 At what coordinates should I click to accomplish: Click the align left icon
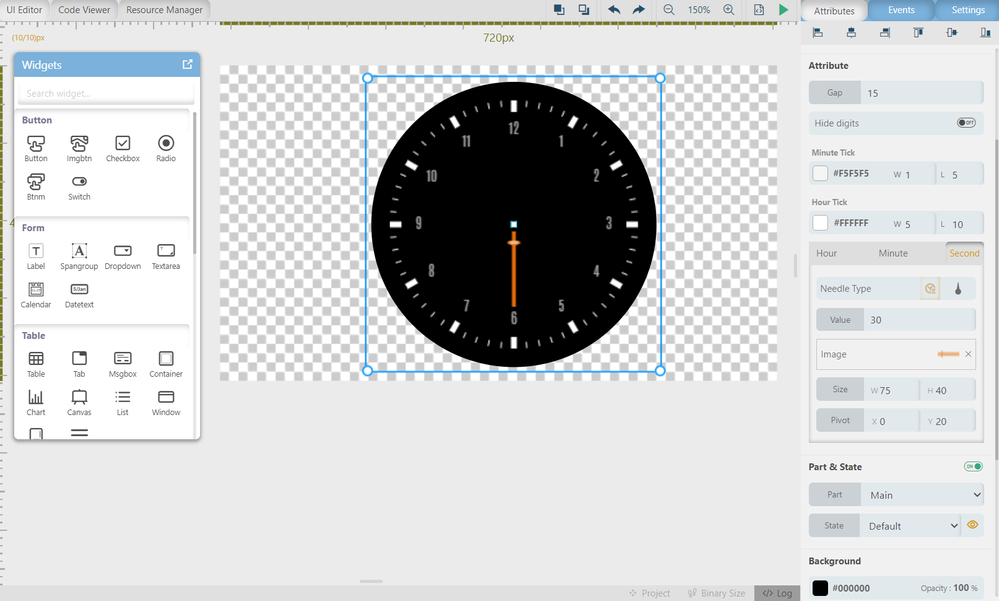point(818,33)
